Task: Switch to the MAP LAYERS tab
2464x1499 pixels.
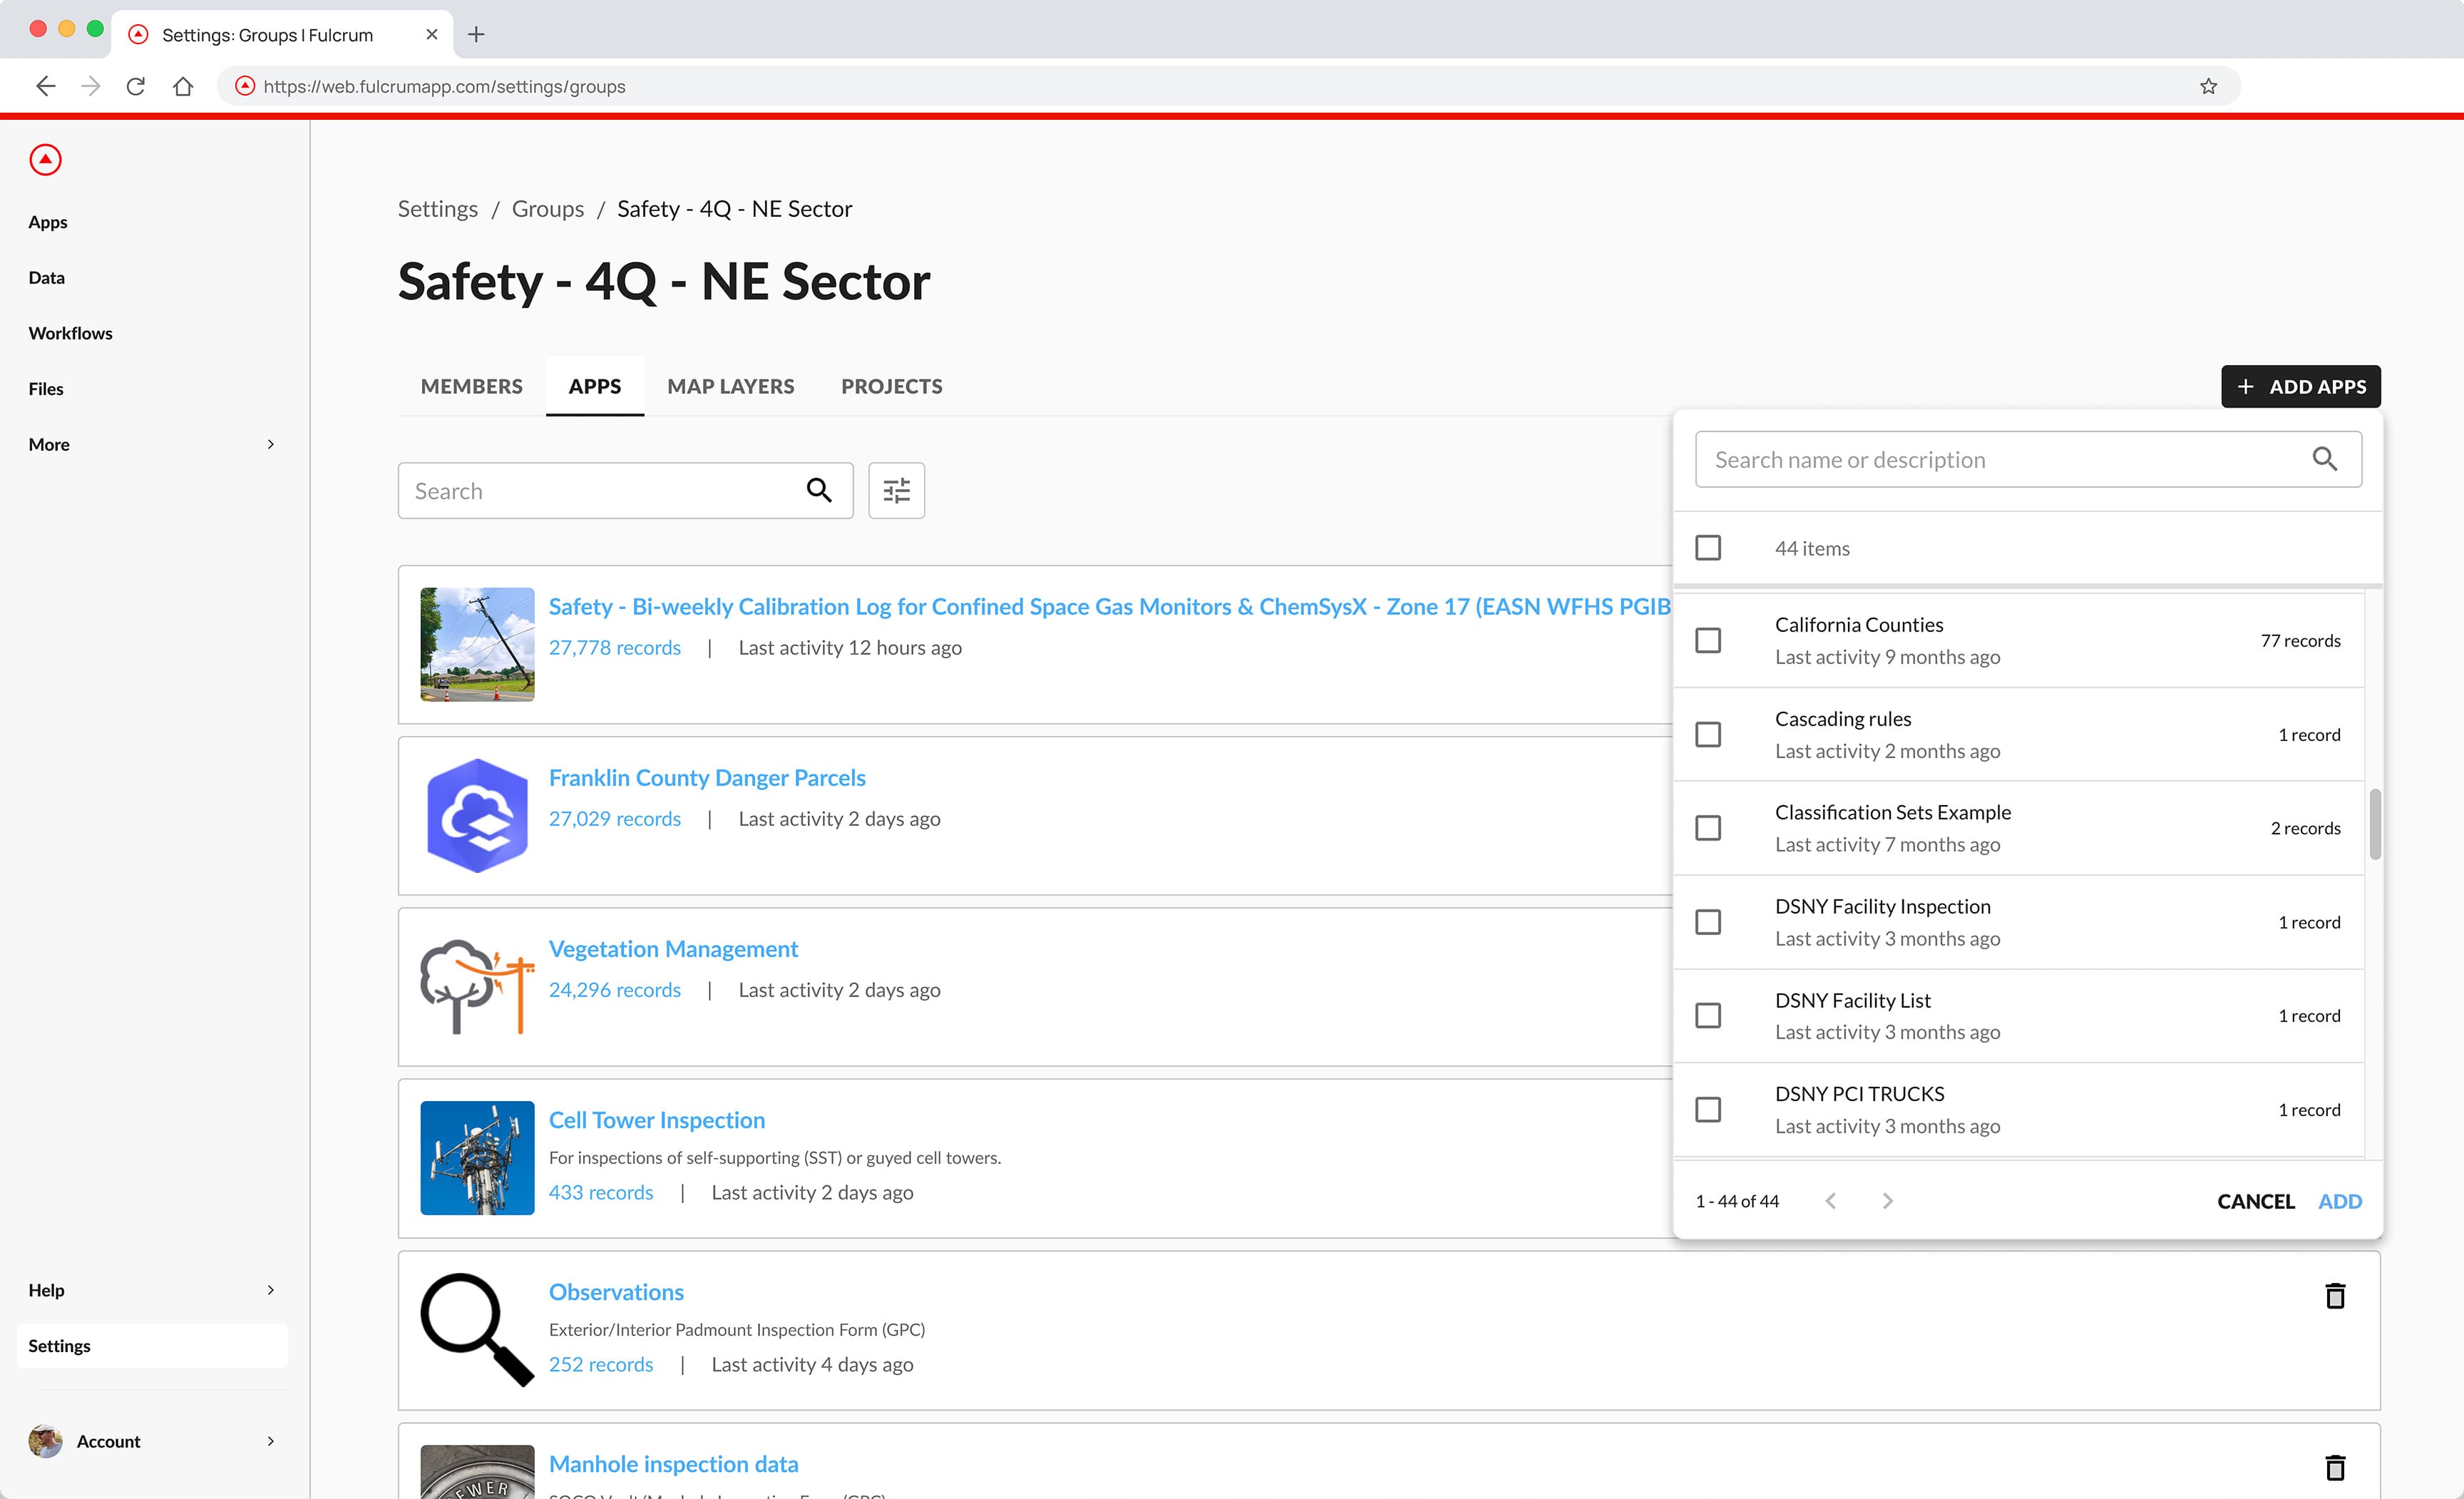Action: tap(731, 386)
